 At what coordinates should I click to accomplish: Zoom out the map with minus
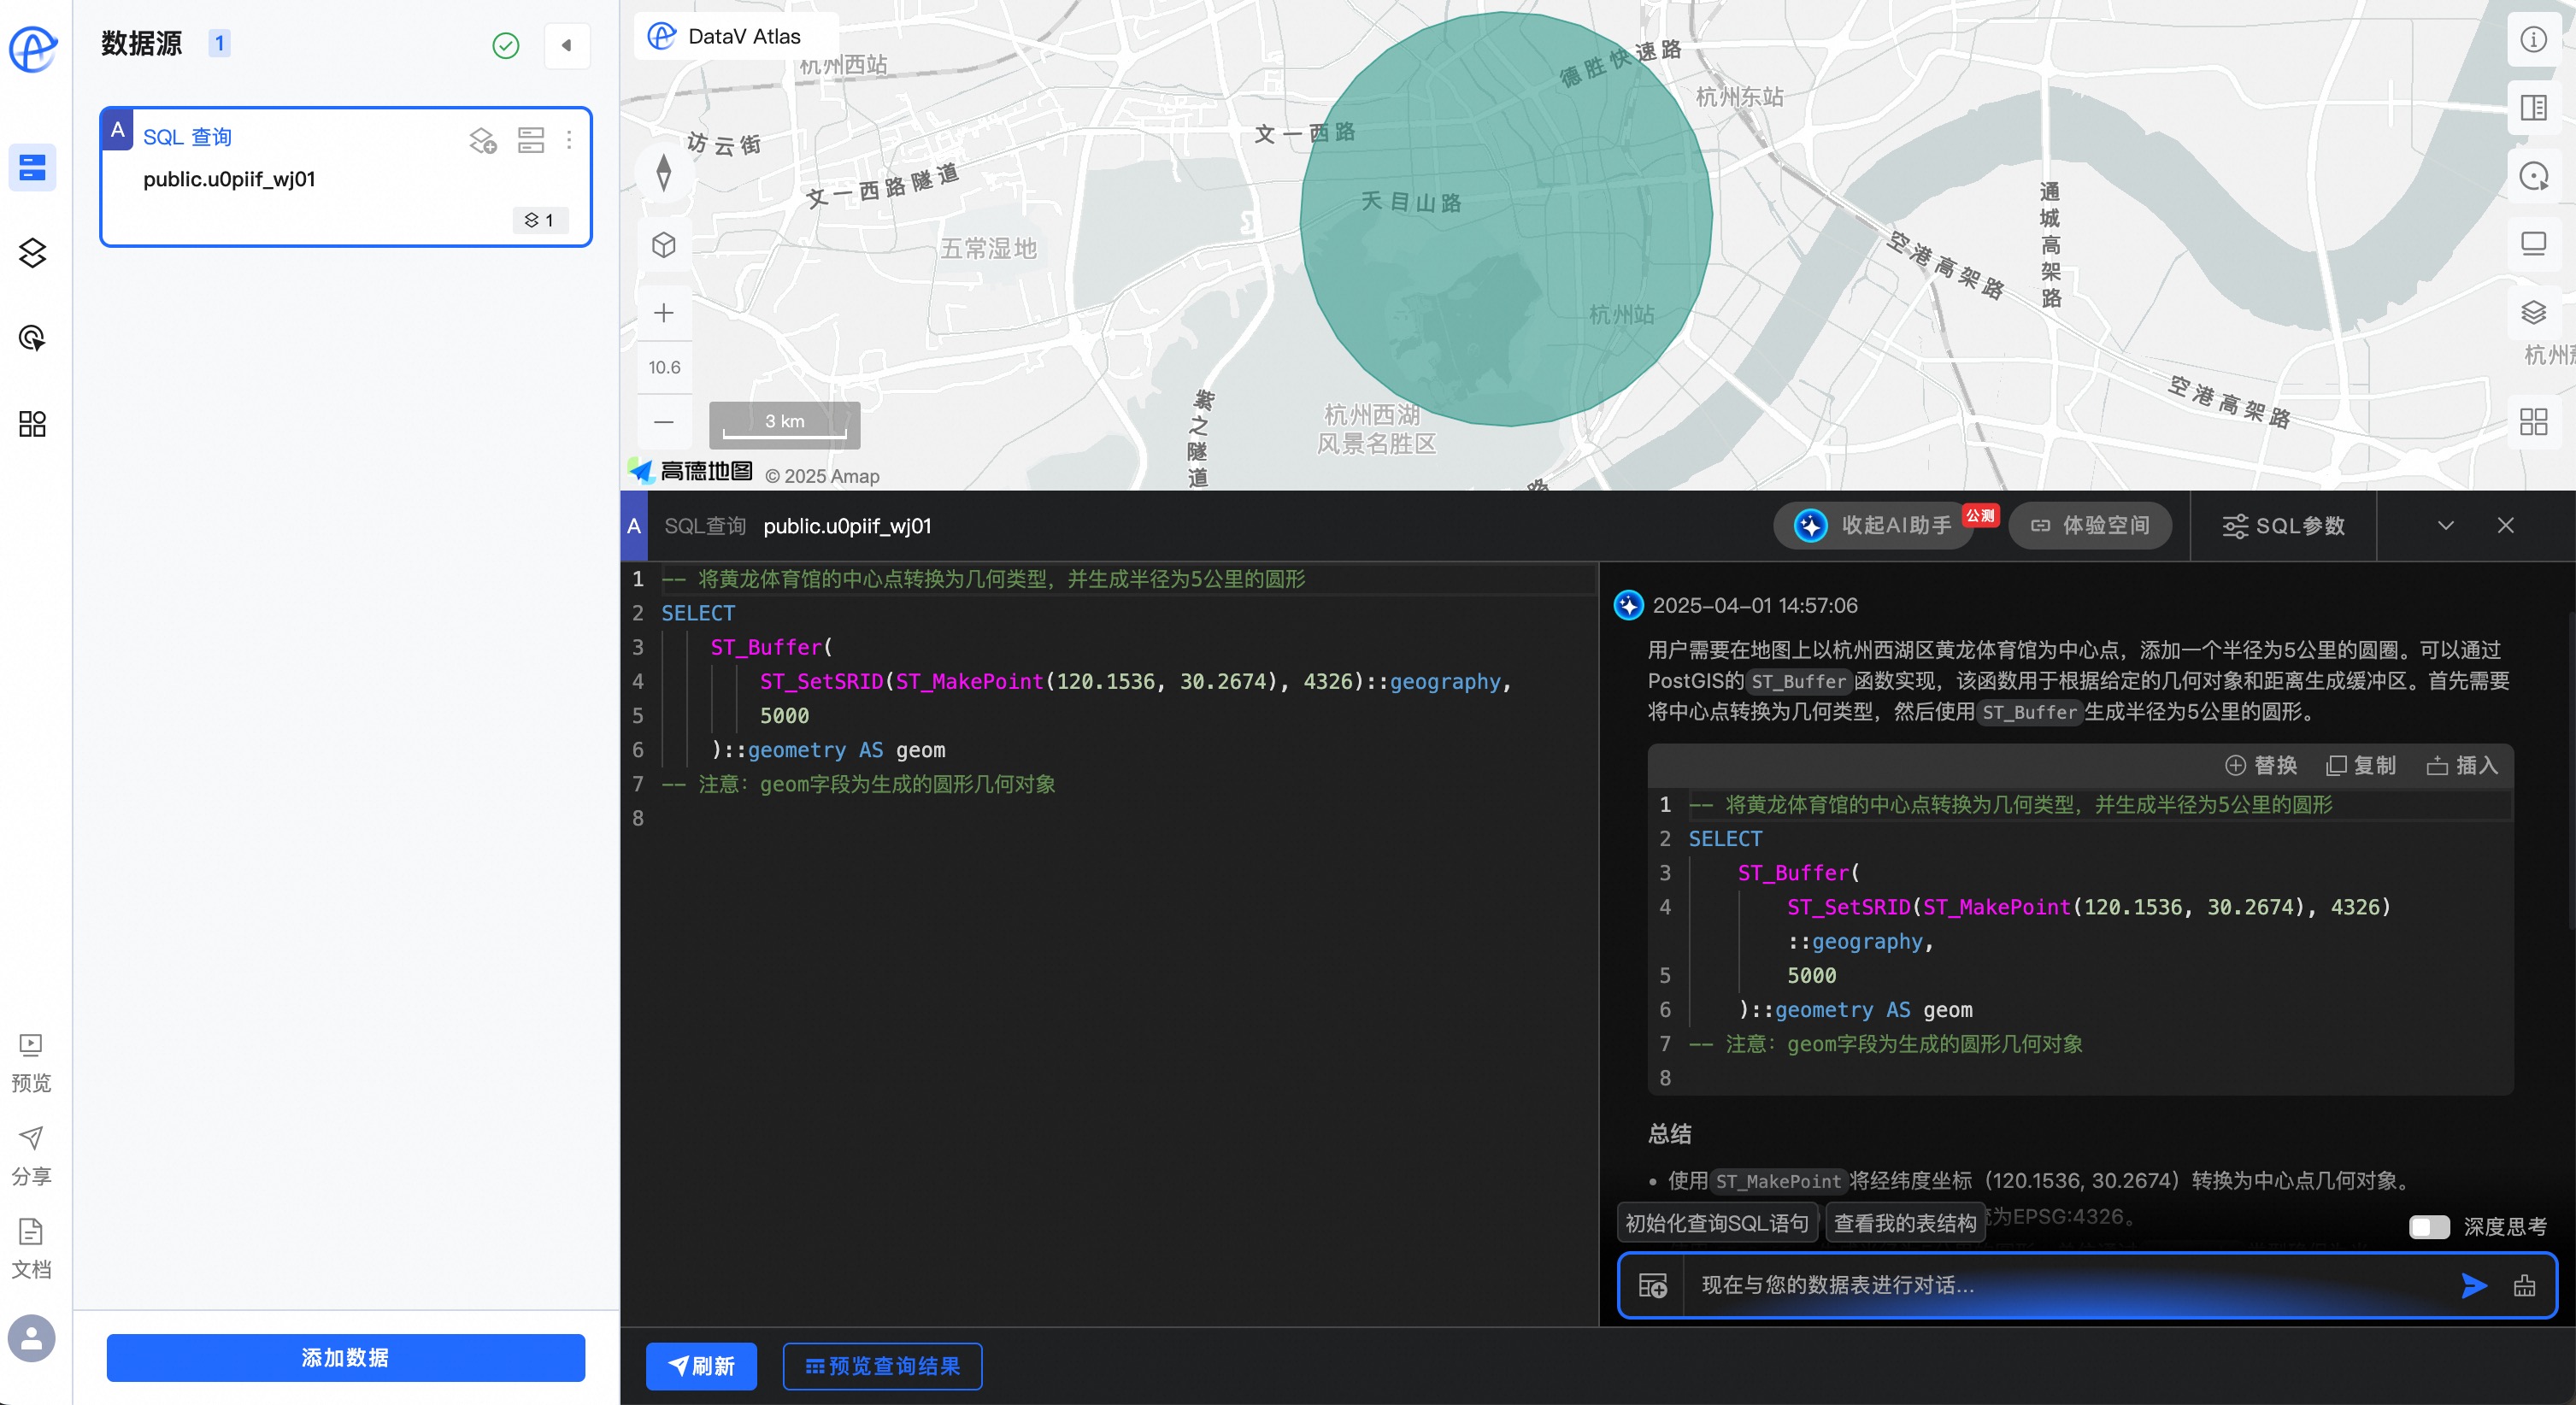(x=664, y=422)
